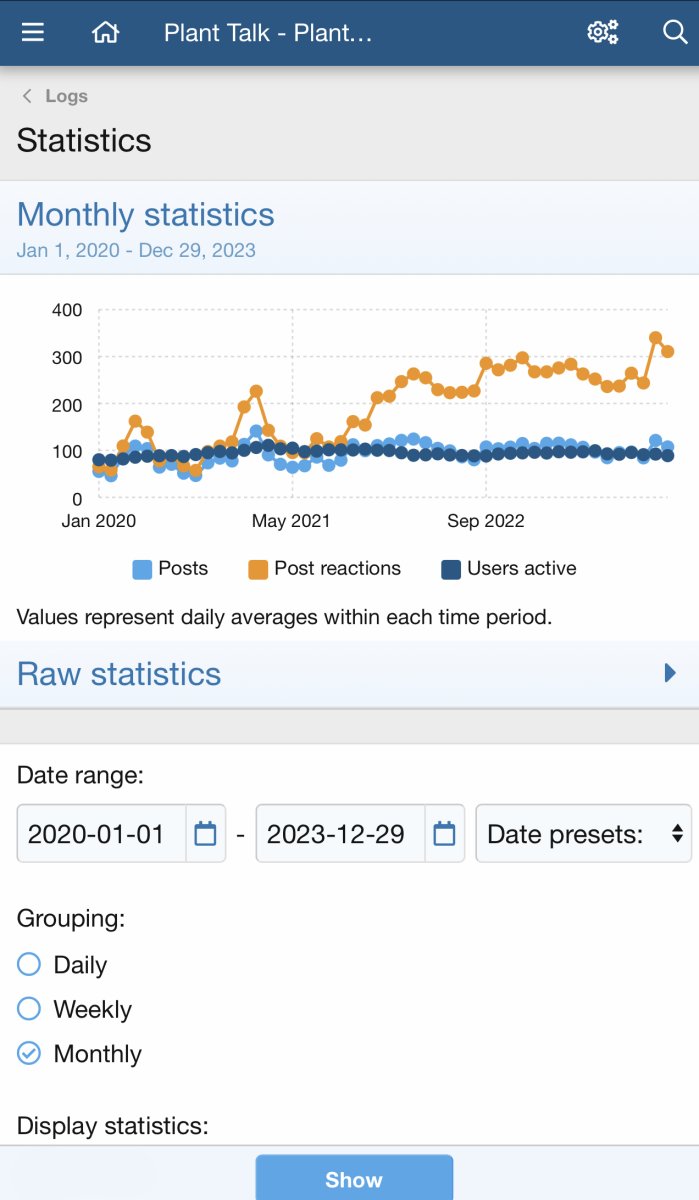The height and width of the screenshot is (1200, 699).
Task: Click the date range subtitle text
Action: (136, 250)
